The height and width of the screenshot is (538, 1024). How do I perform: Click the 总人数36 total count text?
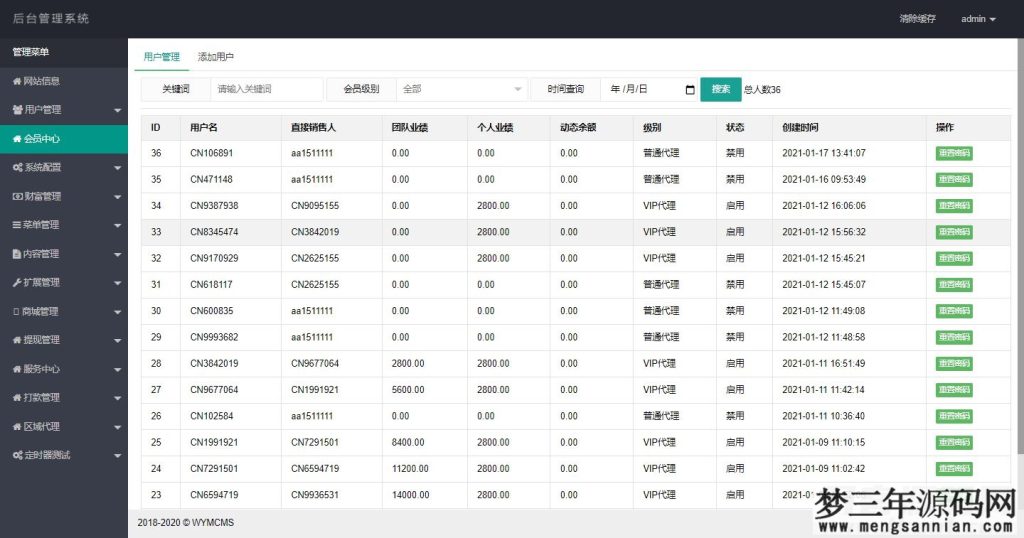(762, 90)
